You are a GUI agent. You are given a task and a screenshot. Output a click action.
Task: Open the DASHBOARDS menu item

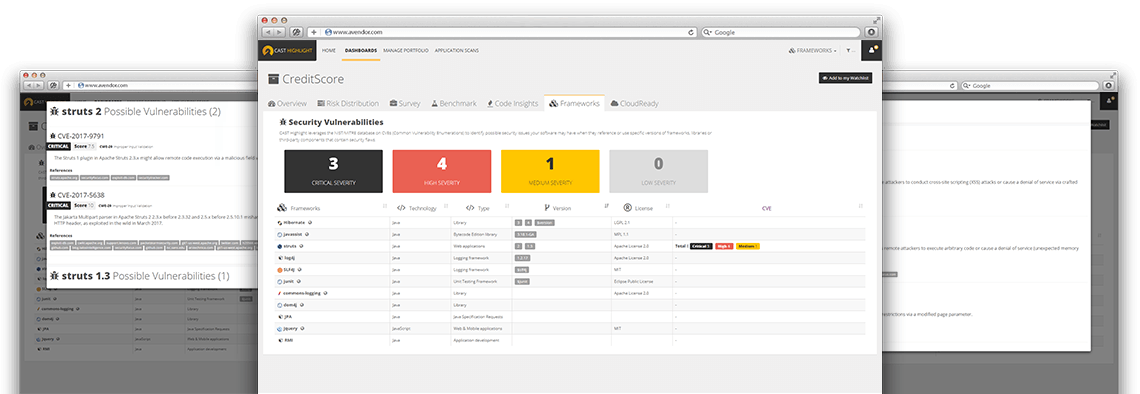pyautogui.click(x=361, y=50)
